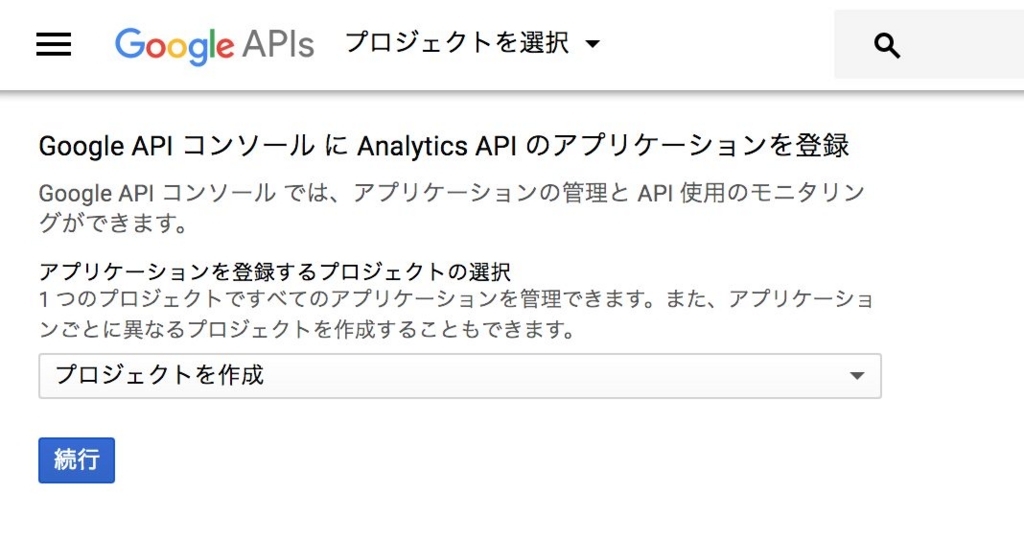Click the 続行 button

click(x=76, y=460)
